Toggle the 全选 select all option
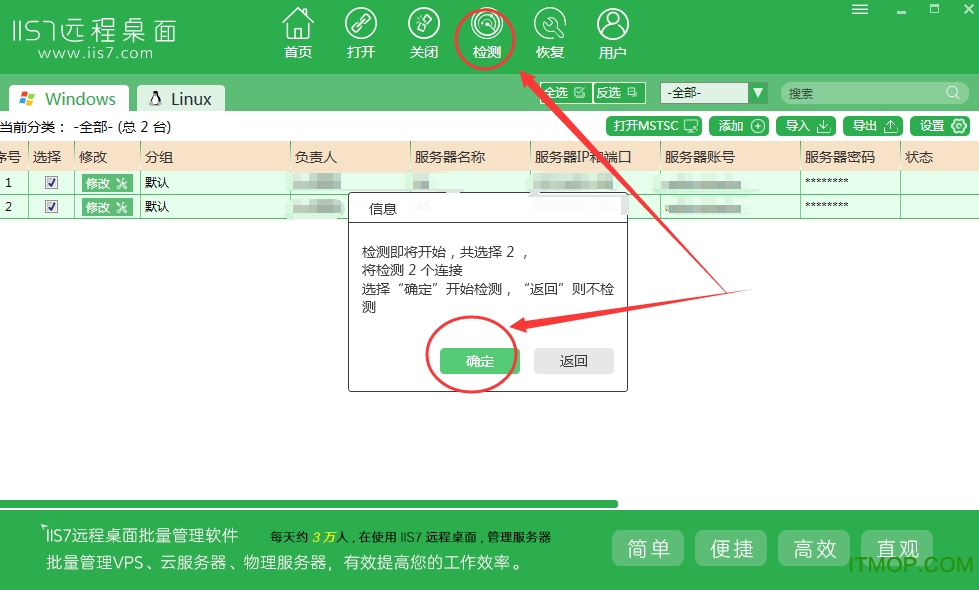 pyautogui.click(x=565, y=93)
